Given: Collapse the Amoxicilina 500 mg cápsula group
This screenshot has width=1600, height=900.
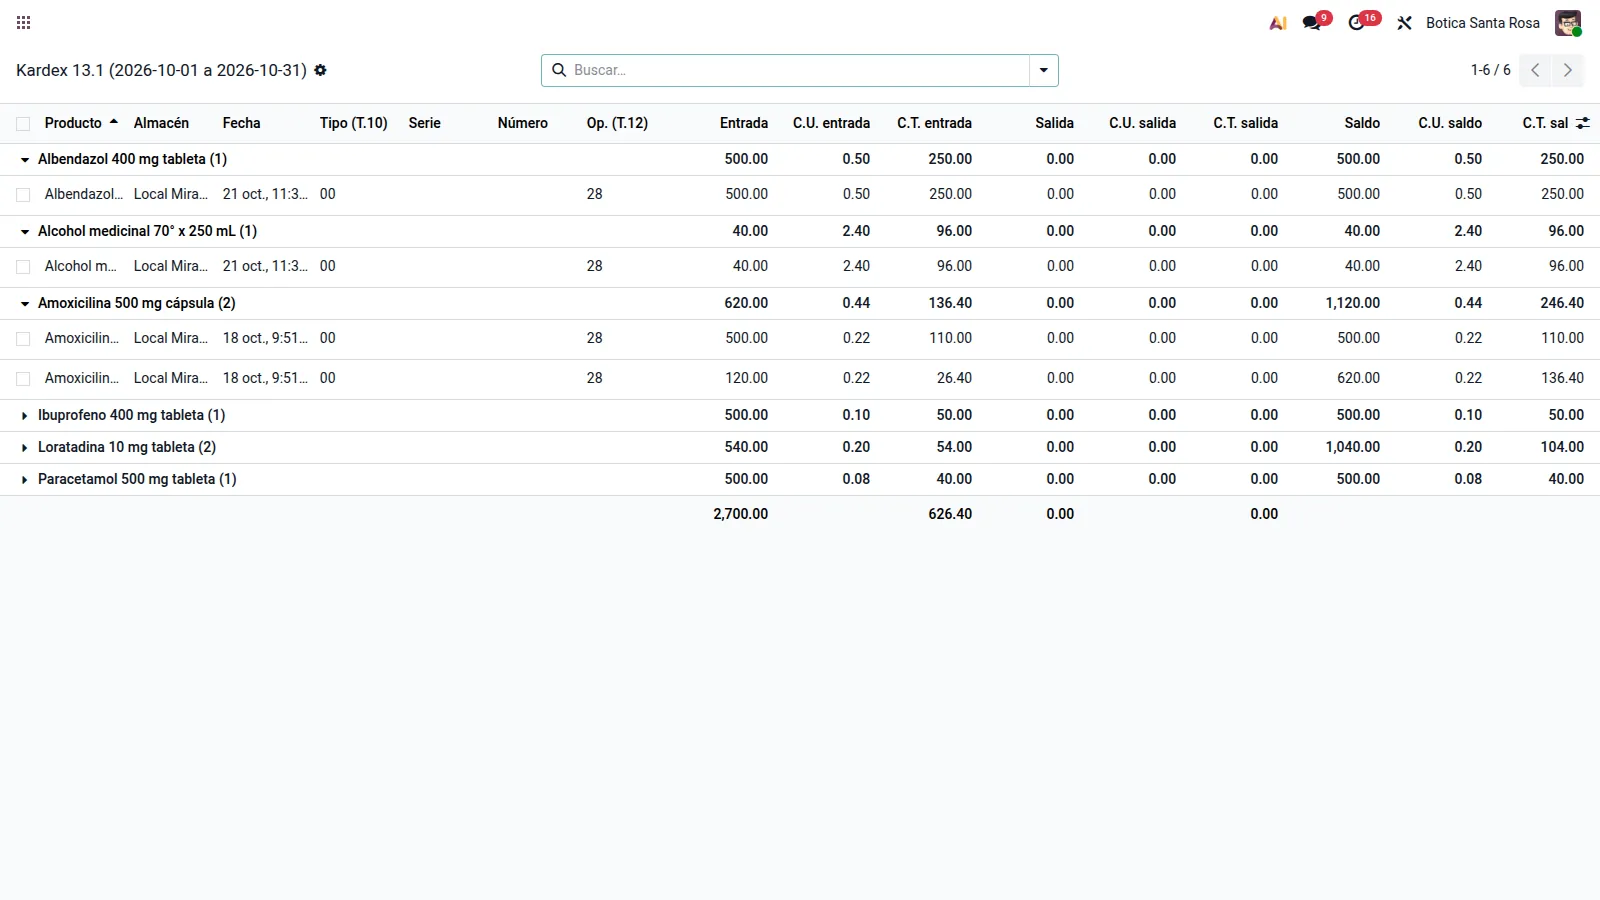Looking at the screenshot, I should coord(25,304).
